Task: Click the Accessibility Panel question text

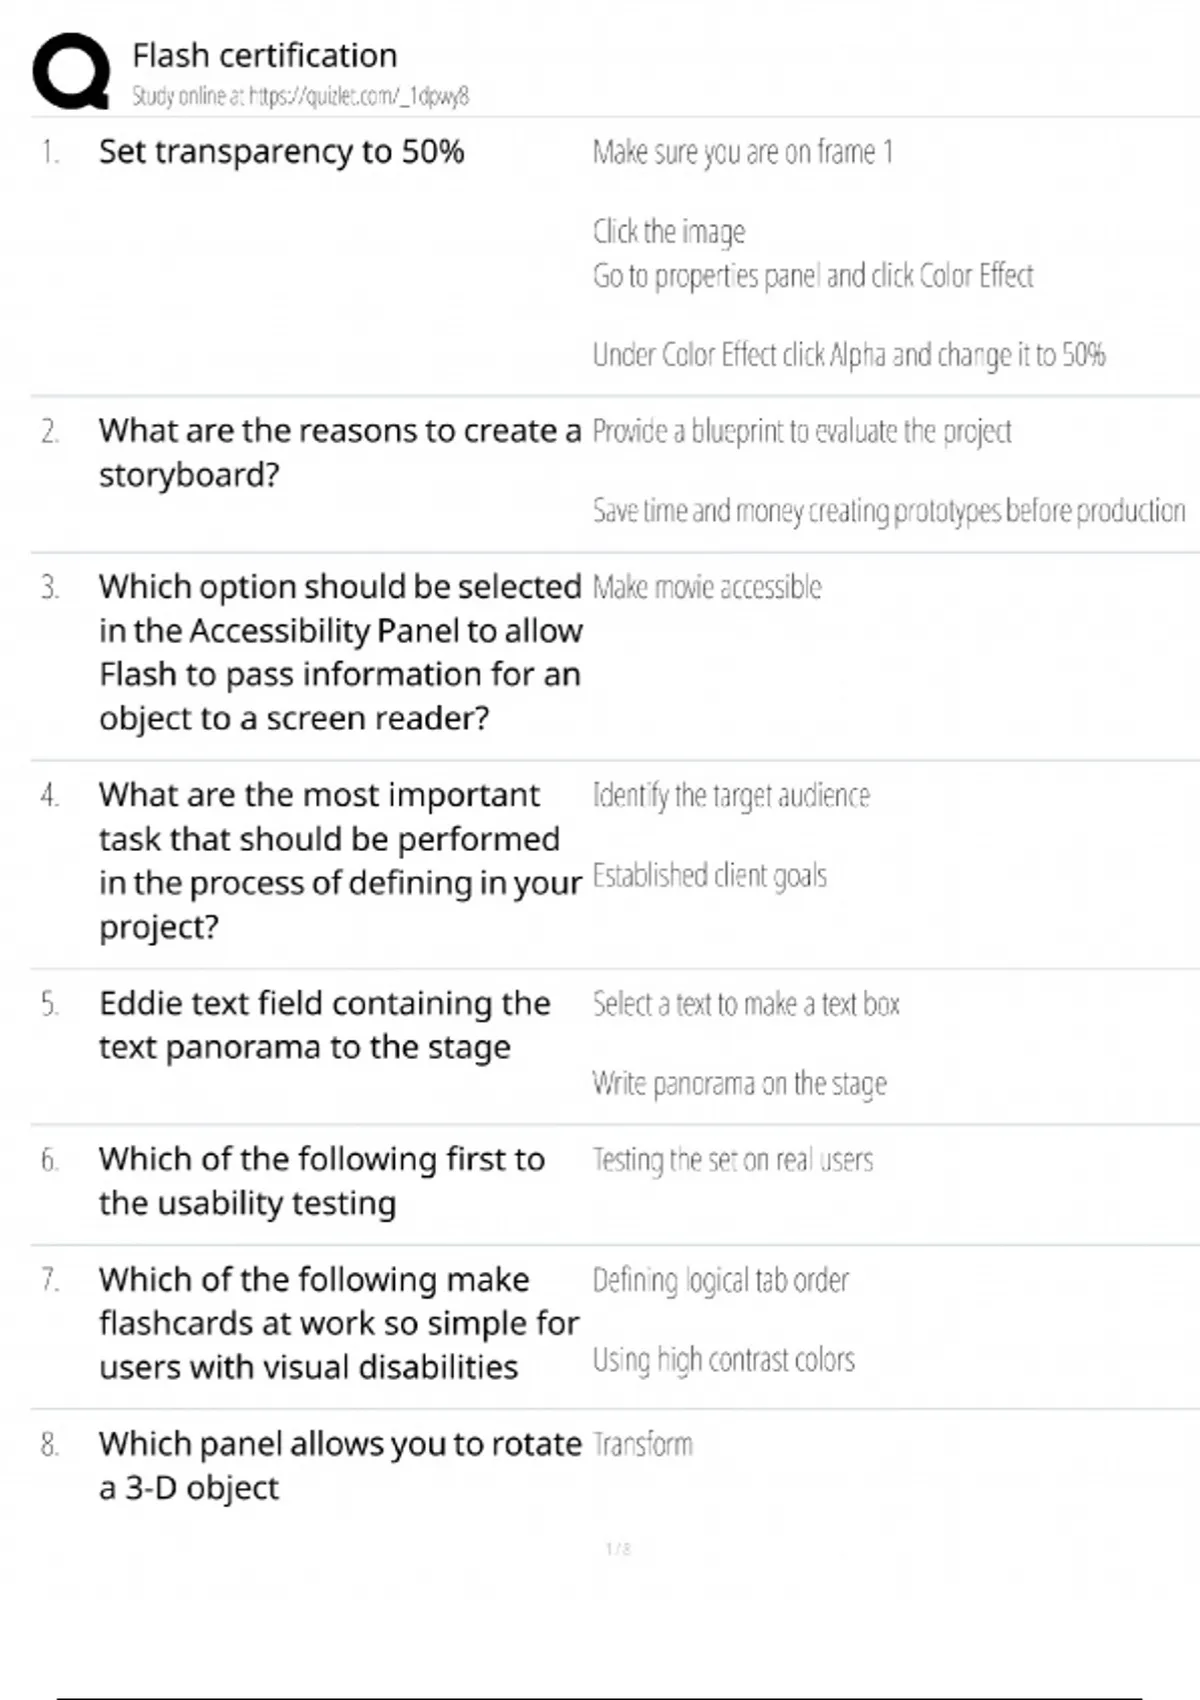Action: pyautogui.click(x=339, y=652)
